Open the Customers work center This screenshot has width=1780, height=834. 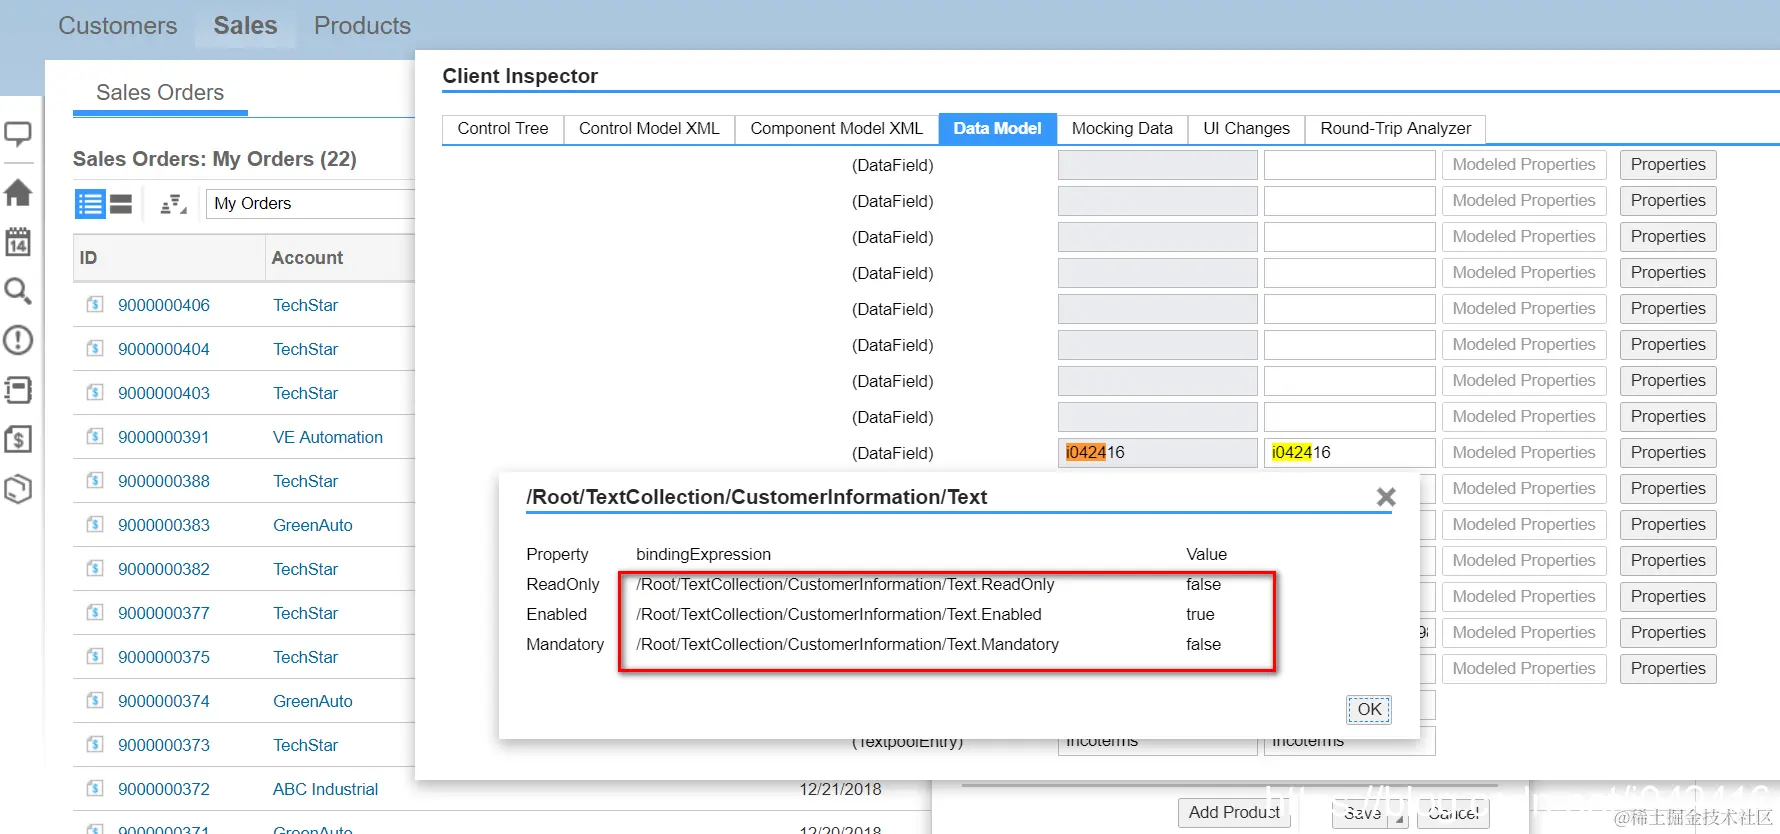117,26
